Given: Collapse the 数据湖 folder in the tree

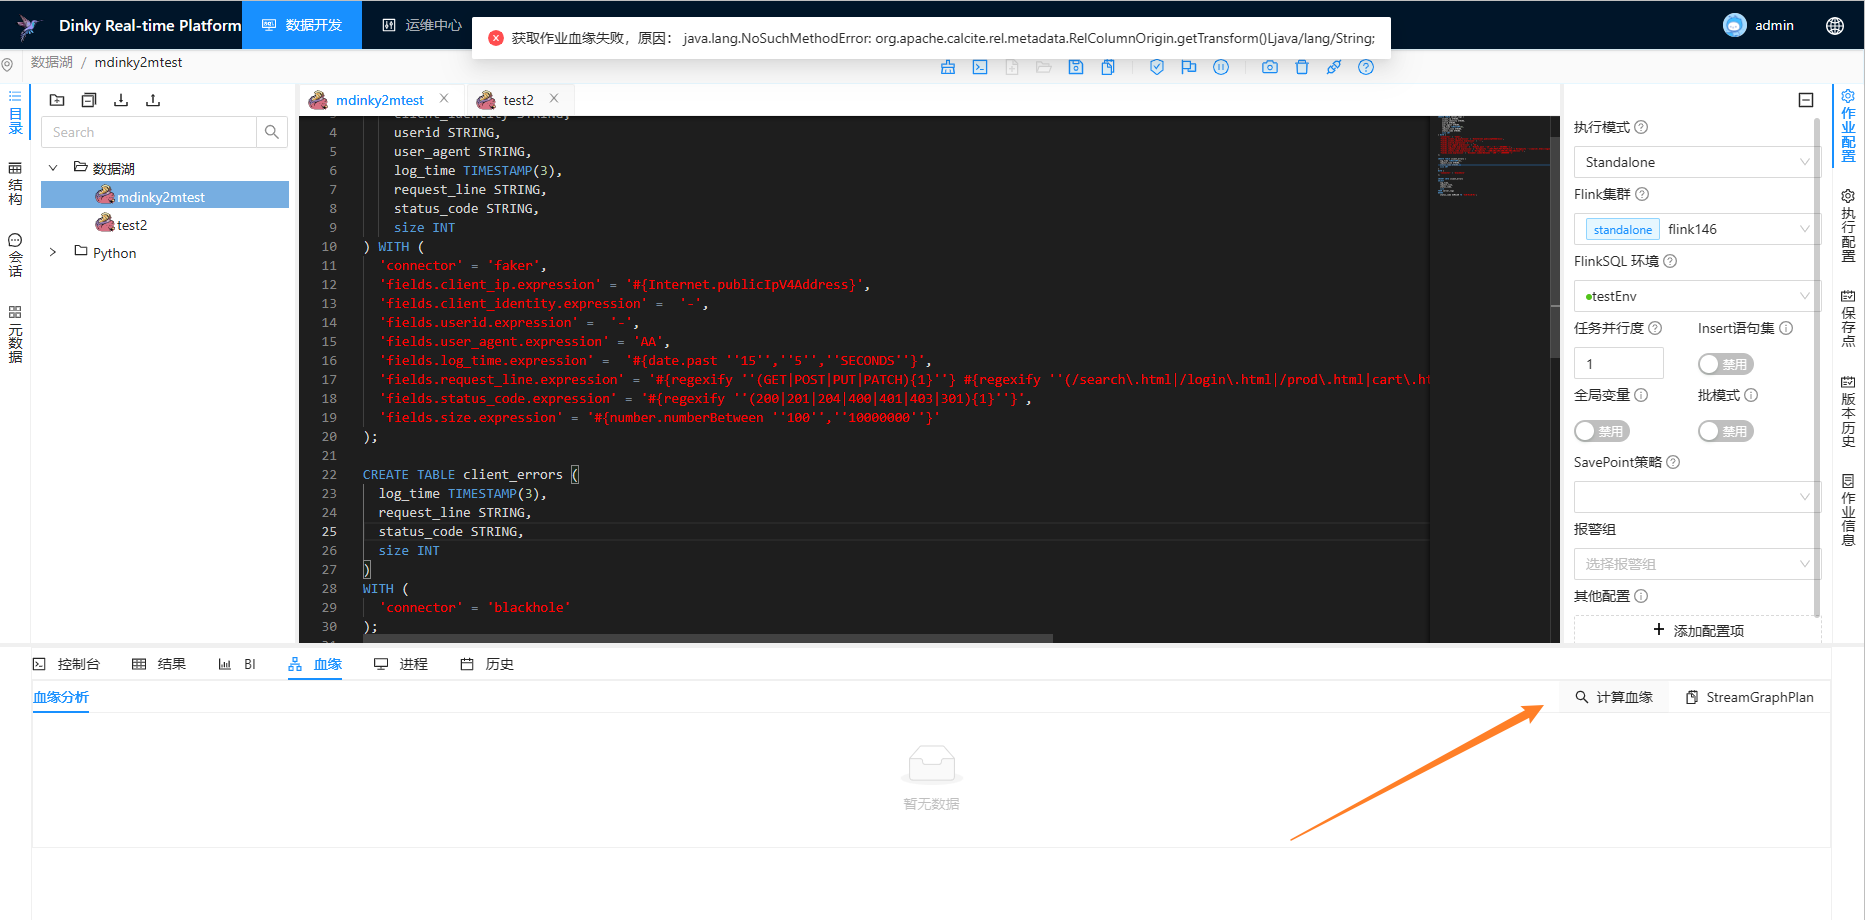Looking at the screenshot, I should (53, 167).
